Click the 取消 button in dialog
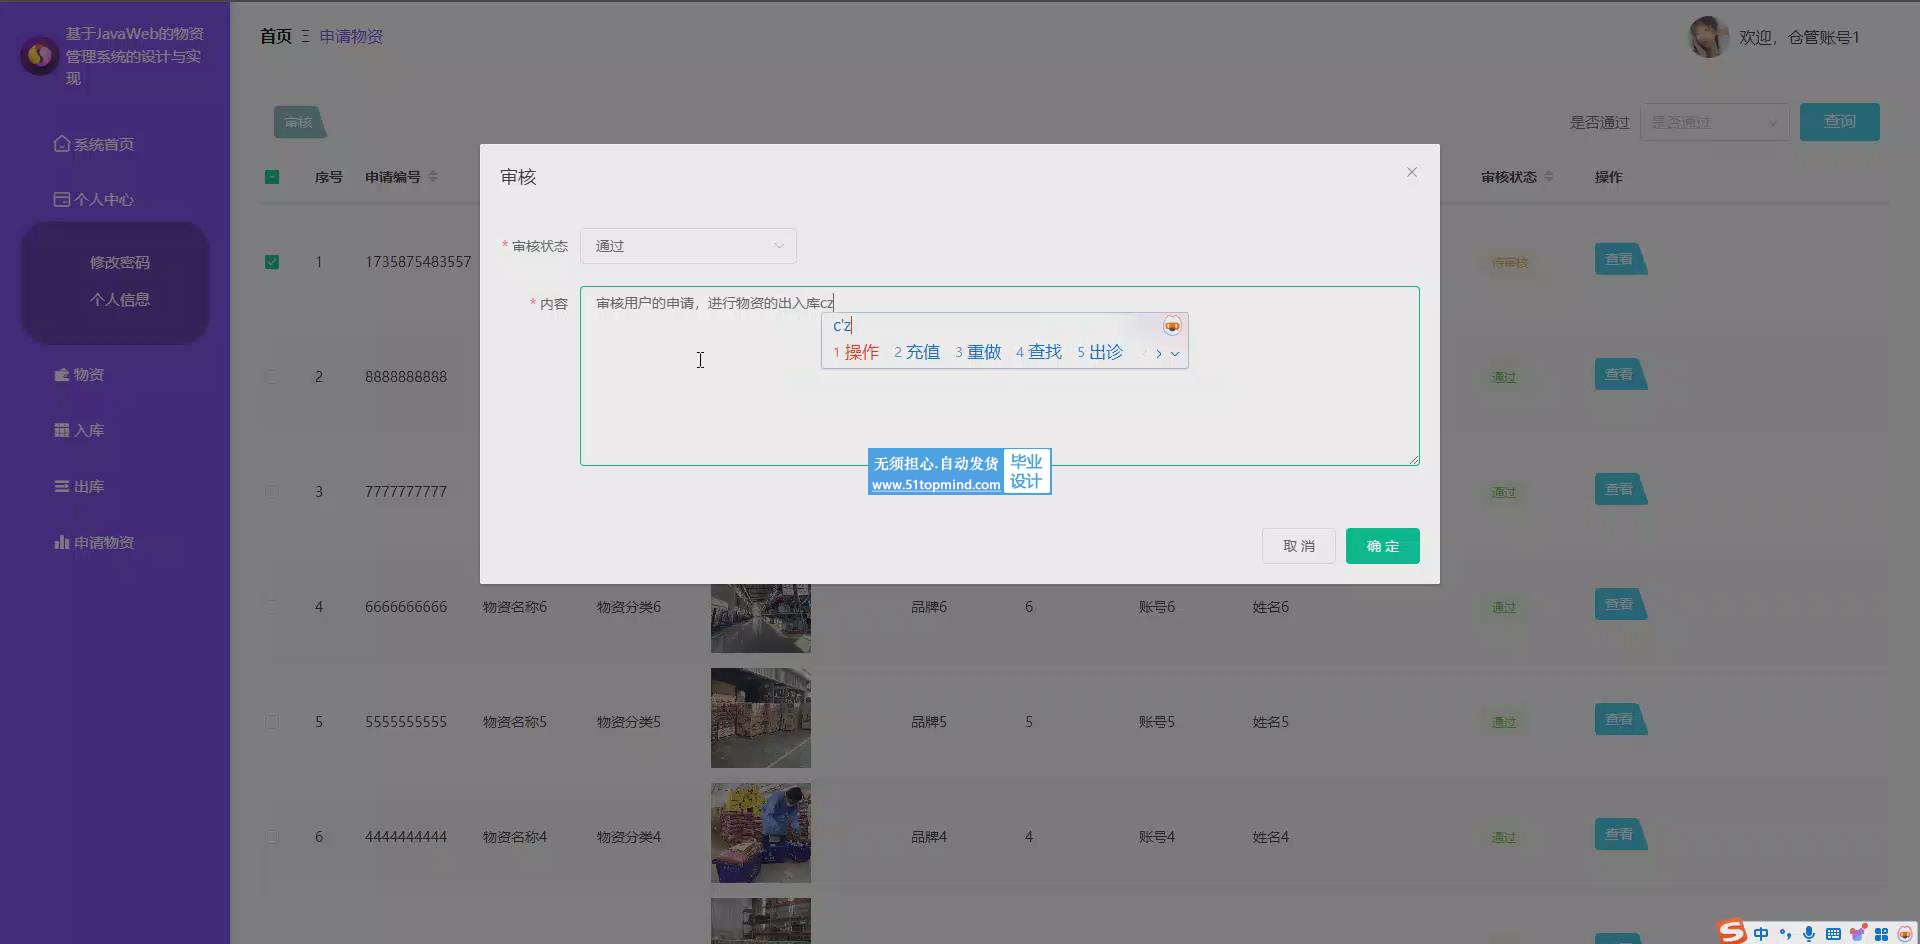The height and width of the screenshot is (944, 1920). [x=1298, y=546]
